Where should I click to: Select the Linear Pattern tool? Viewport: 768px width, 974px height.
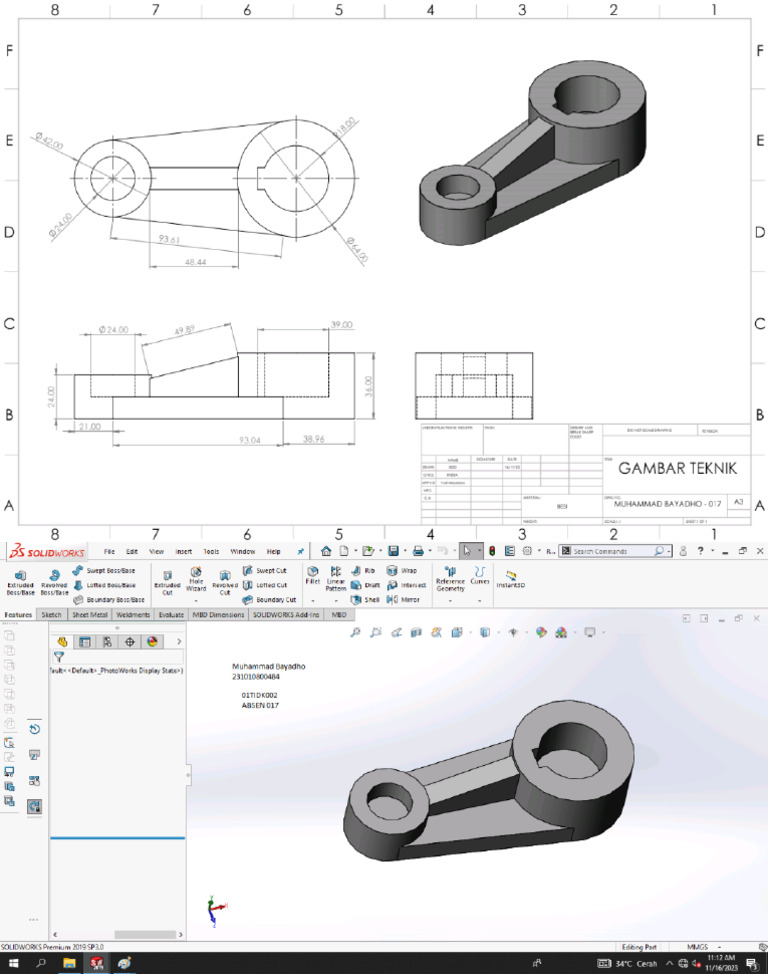336,578
